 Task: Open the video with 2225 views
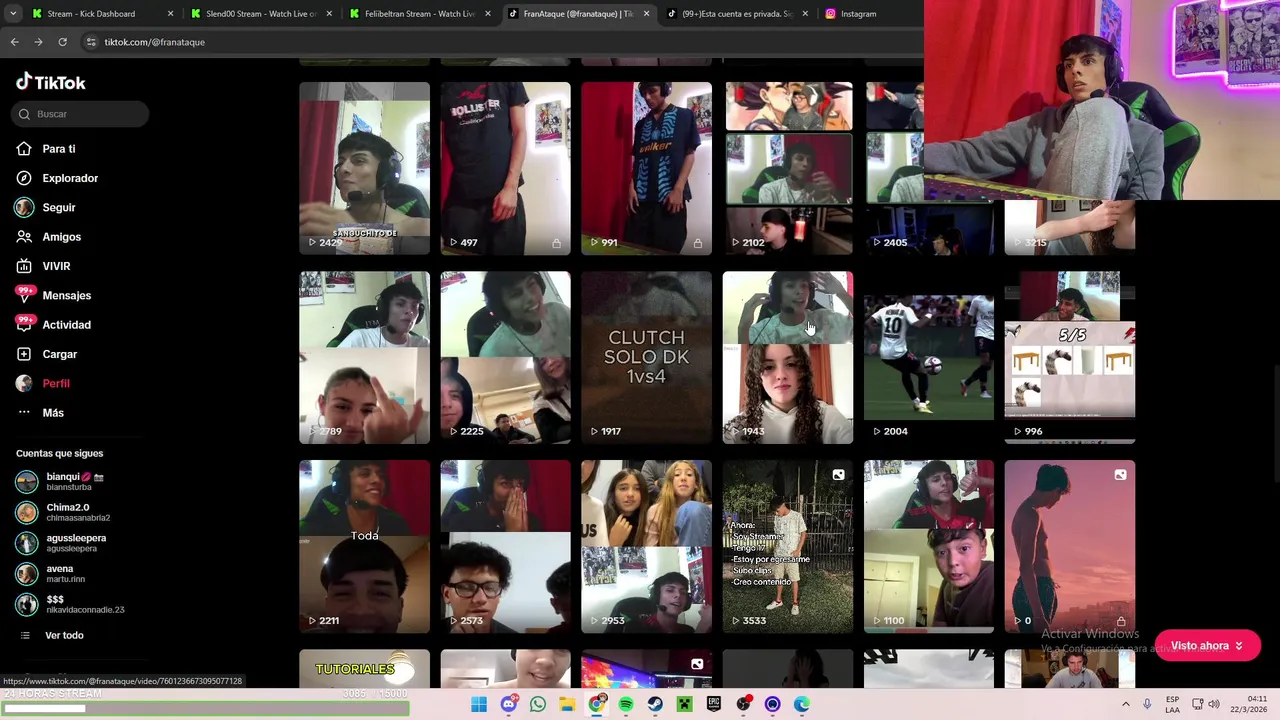[505, 357]
